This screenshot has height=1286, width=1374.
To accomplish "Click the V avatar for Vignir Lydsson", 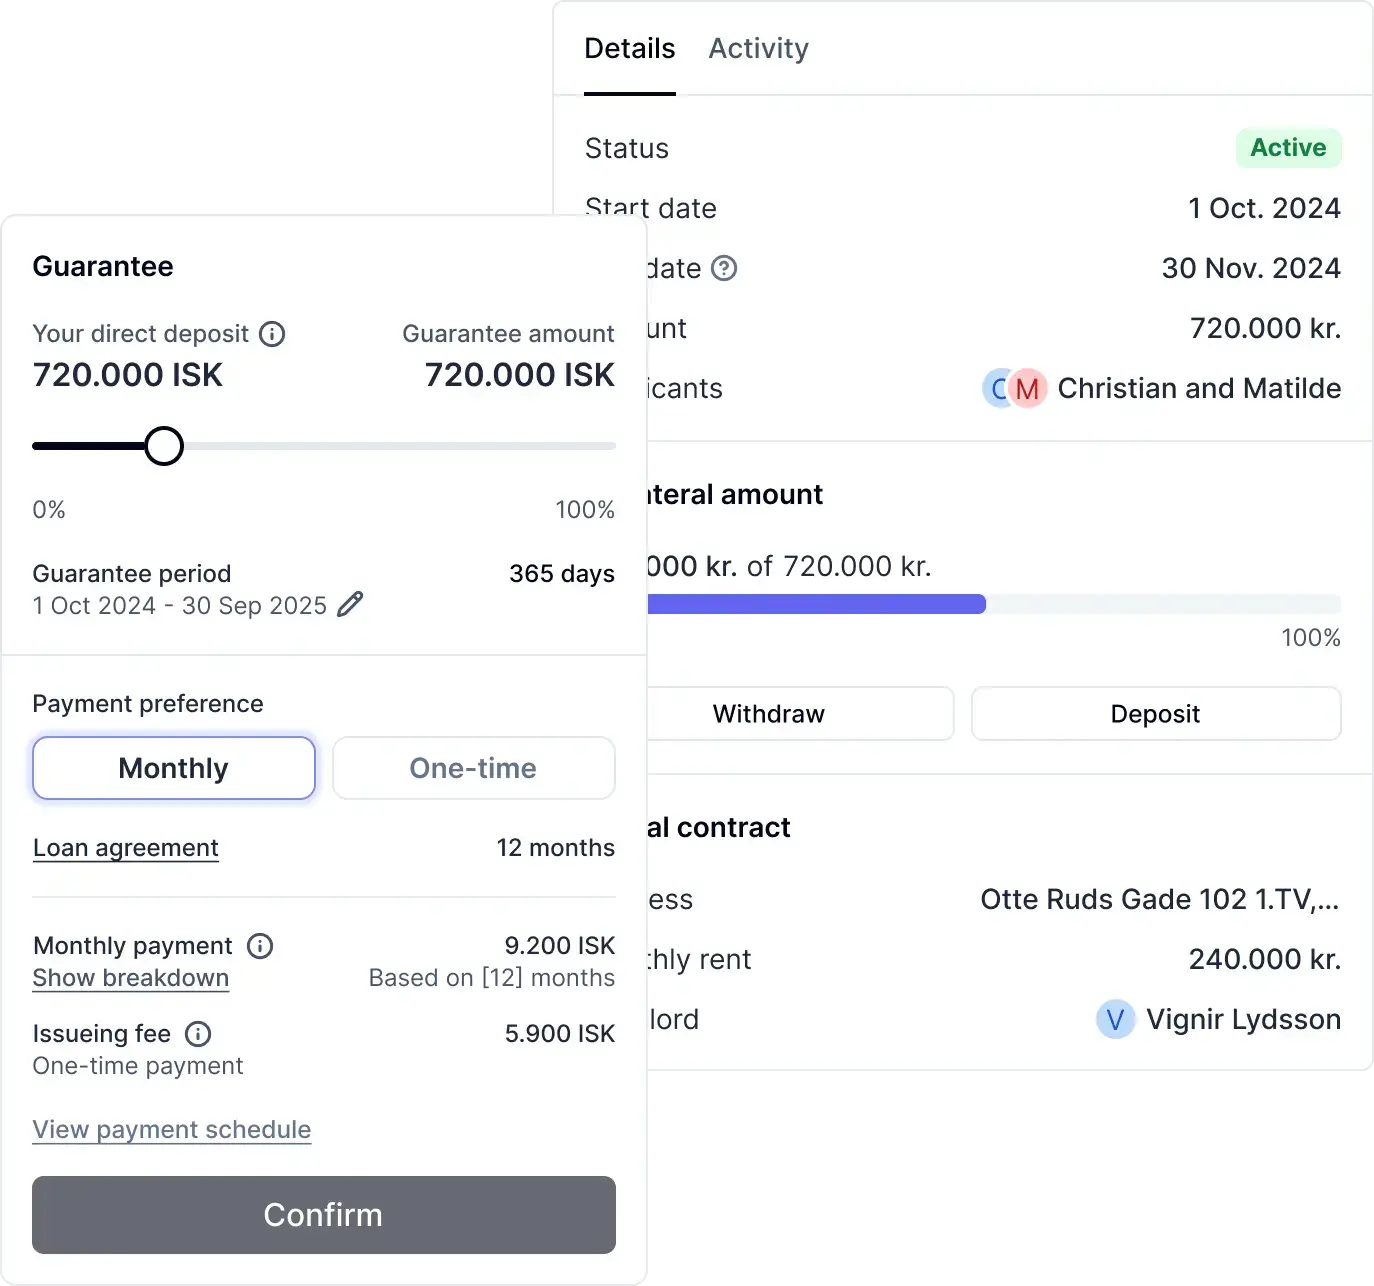I will [1115, 1020].
